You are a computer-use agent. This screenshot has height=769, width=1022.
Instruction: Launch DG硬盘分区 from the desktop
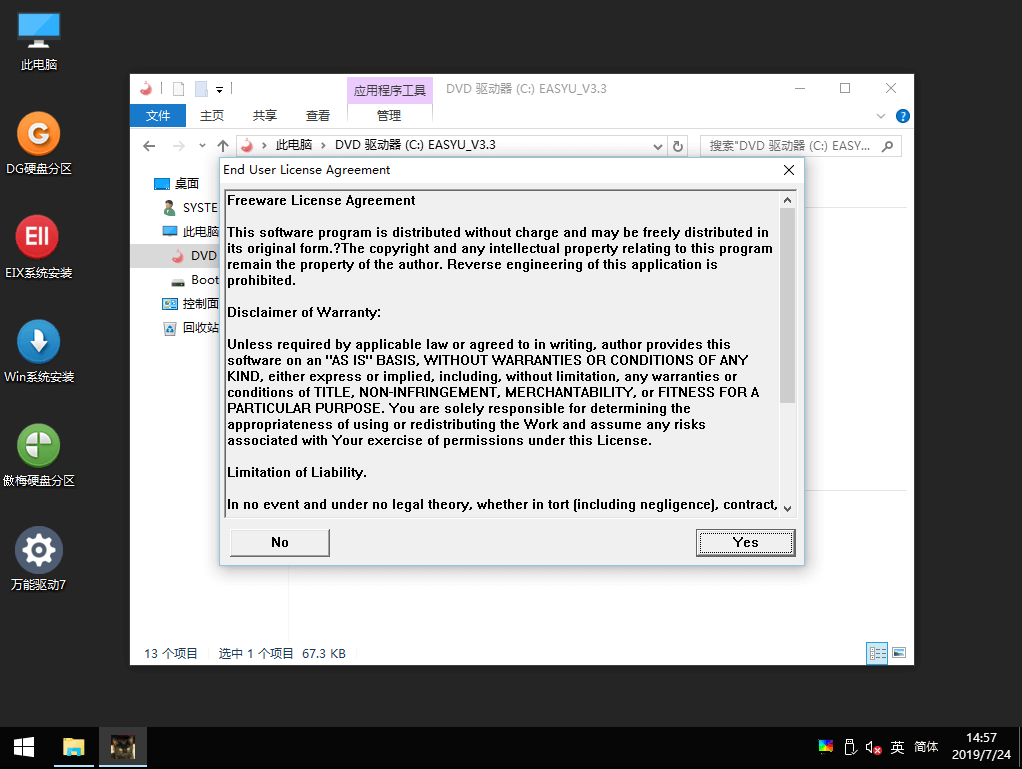pyautogui.click(x=38, y=133)
